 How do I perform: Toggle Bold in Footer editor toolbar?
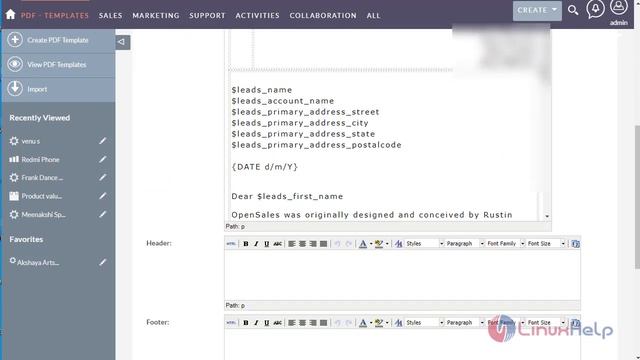[x=246, y=323]
